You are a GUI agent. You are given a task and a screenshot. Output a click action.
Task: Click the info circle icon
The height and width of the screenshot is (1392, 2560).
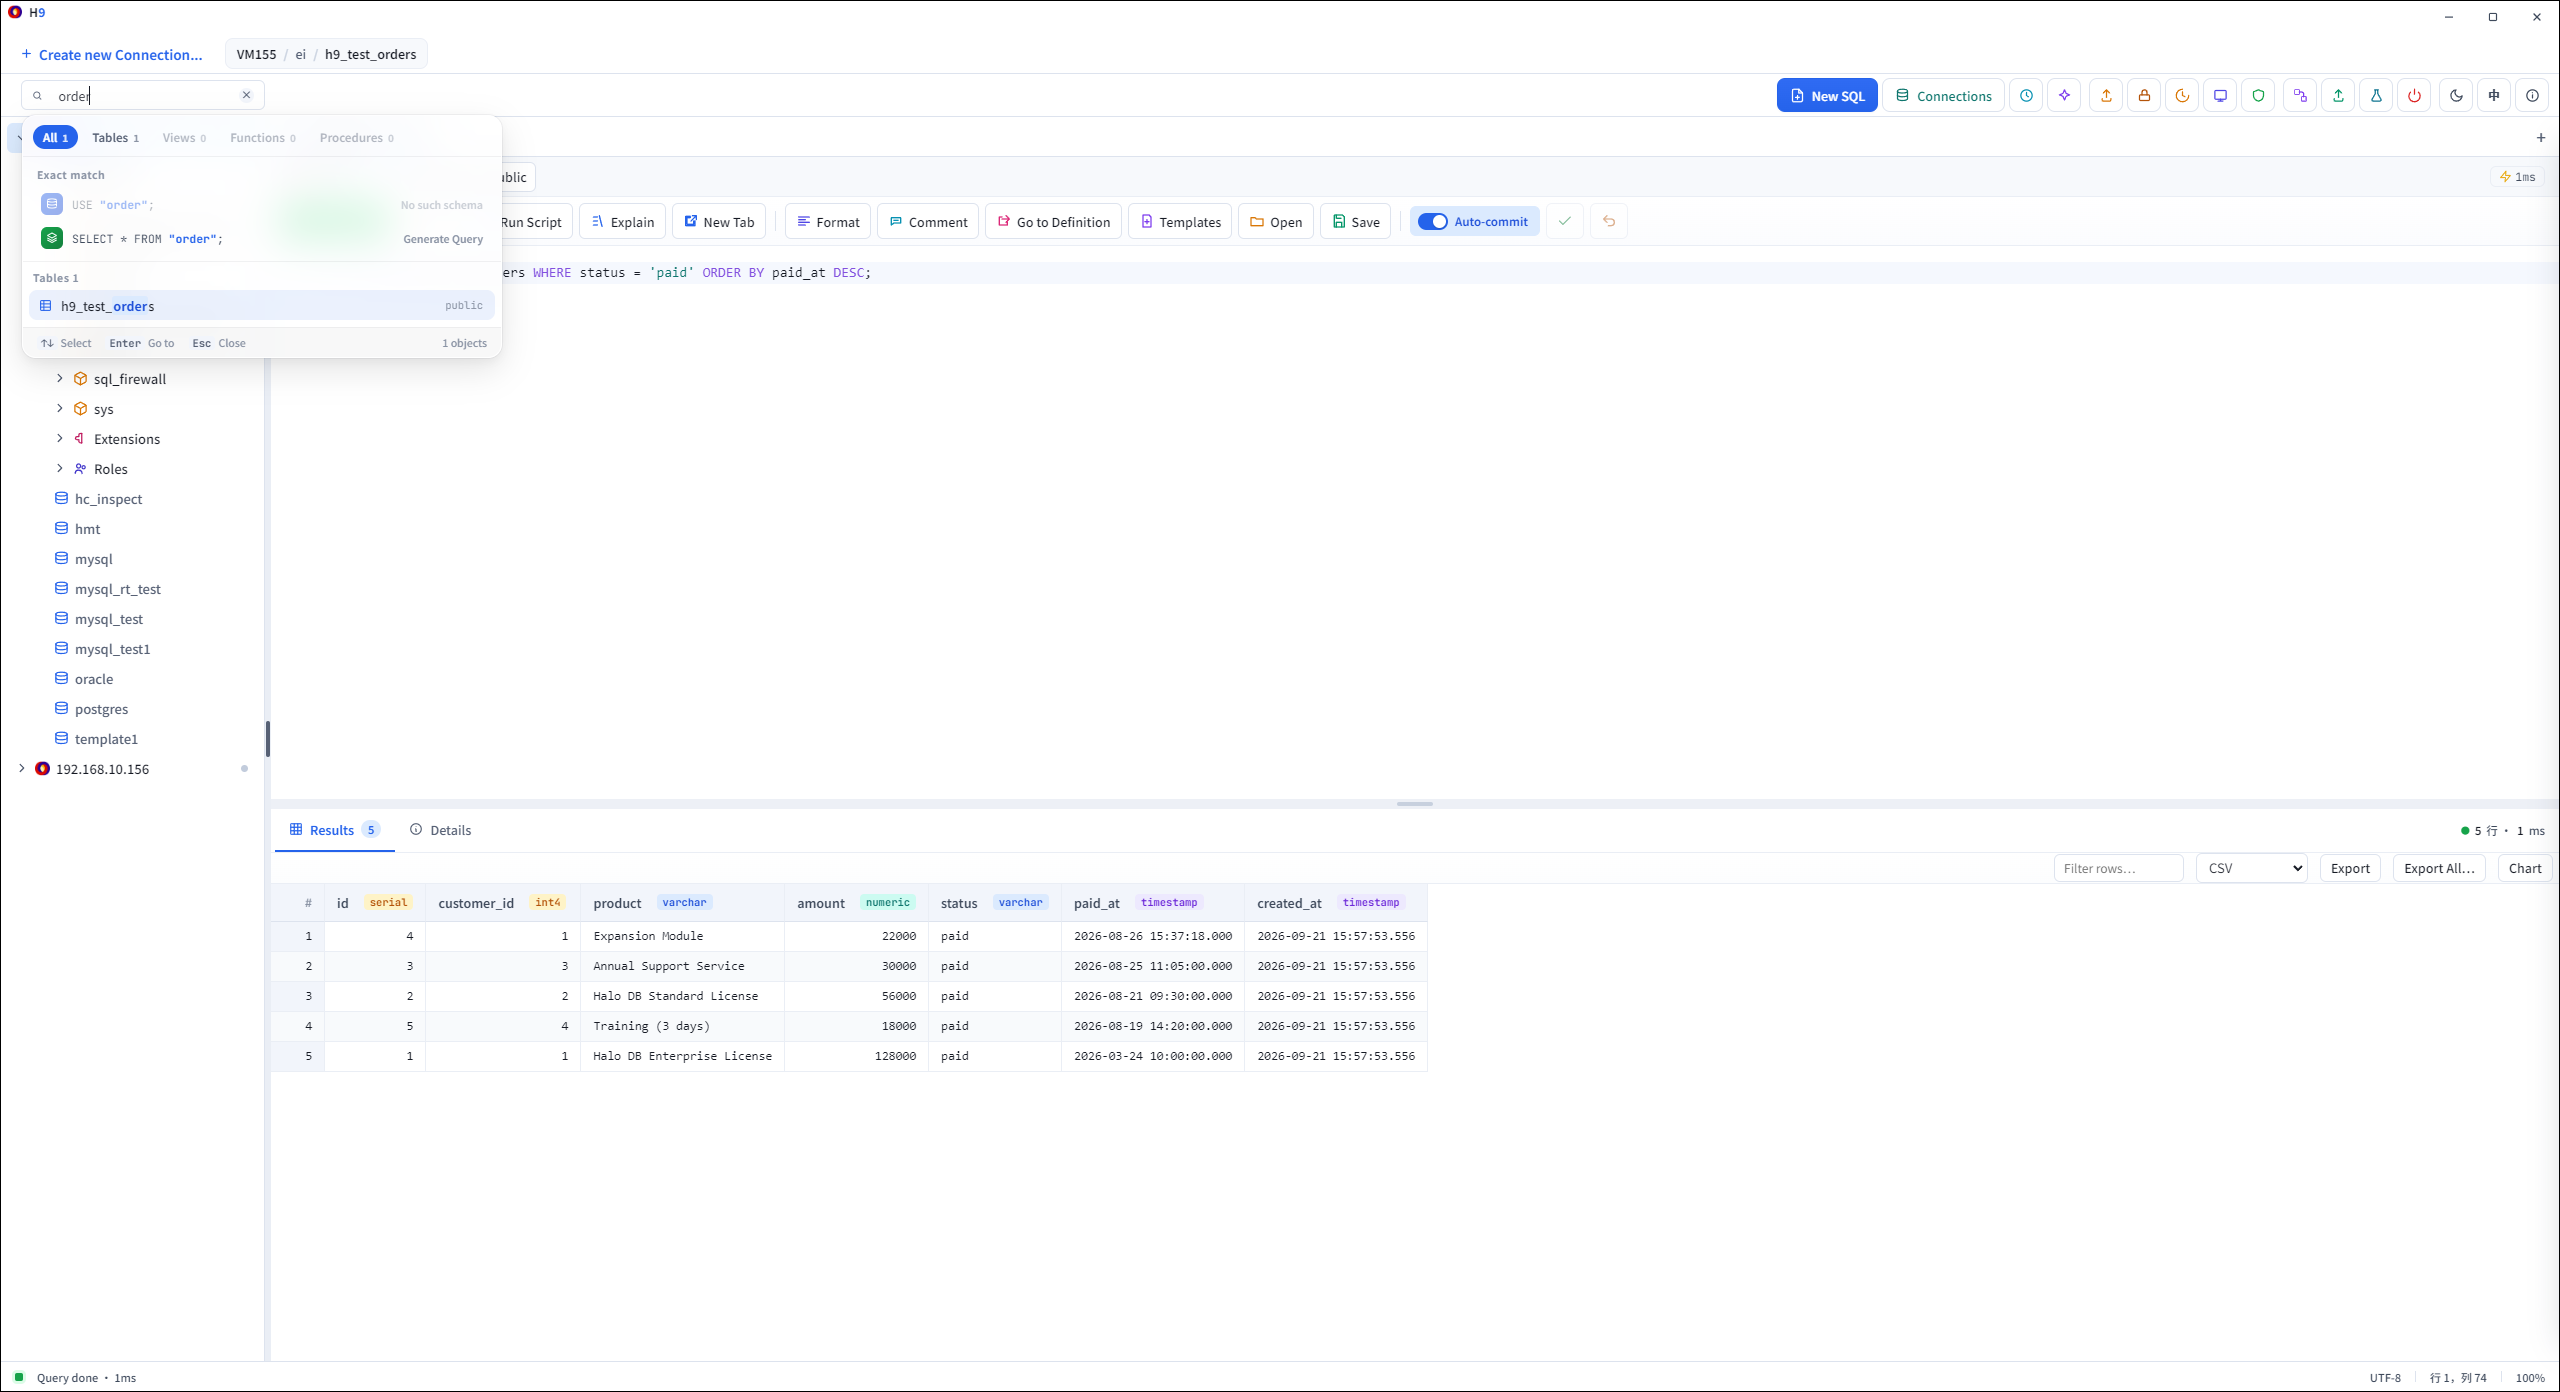point(2532,96)
